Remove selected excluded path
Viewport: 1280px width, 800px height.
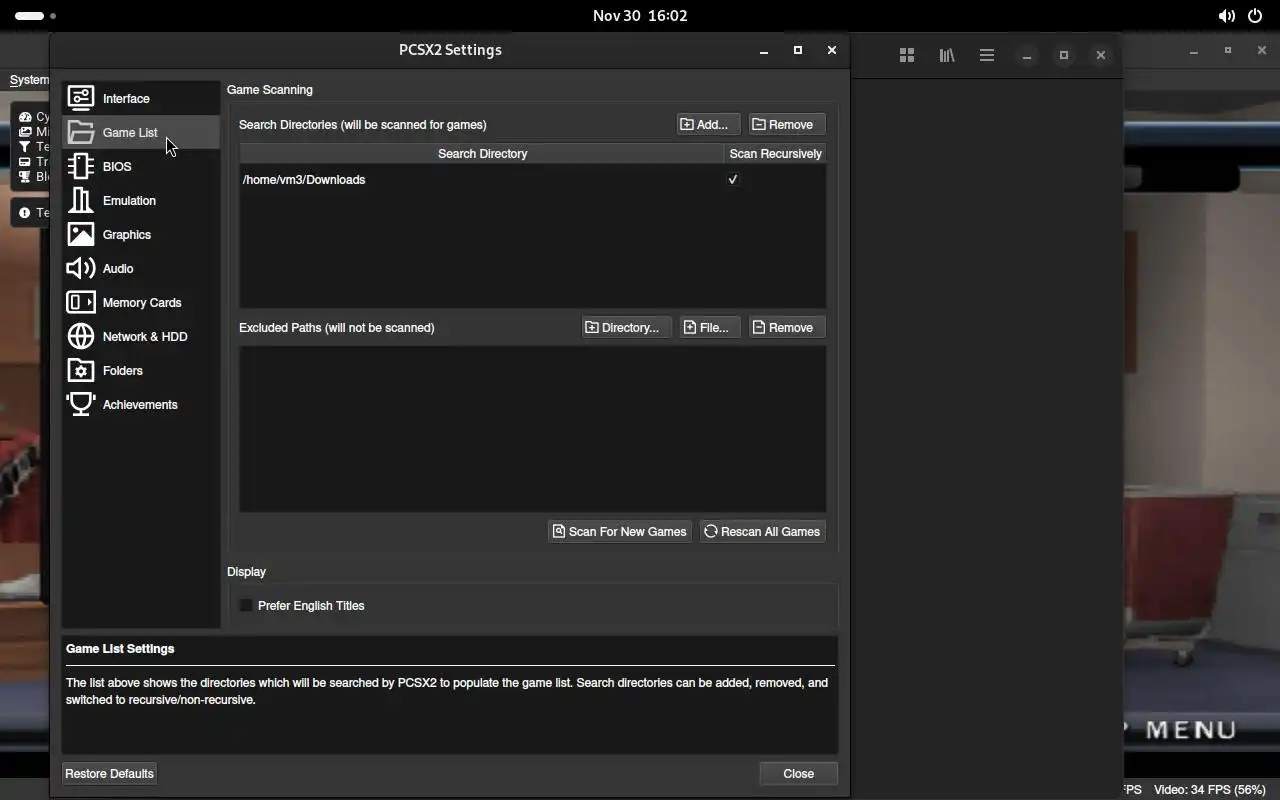click(x=787, y=327)
